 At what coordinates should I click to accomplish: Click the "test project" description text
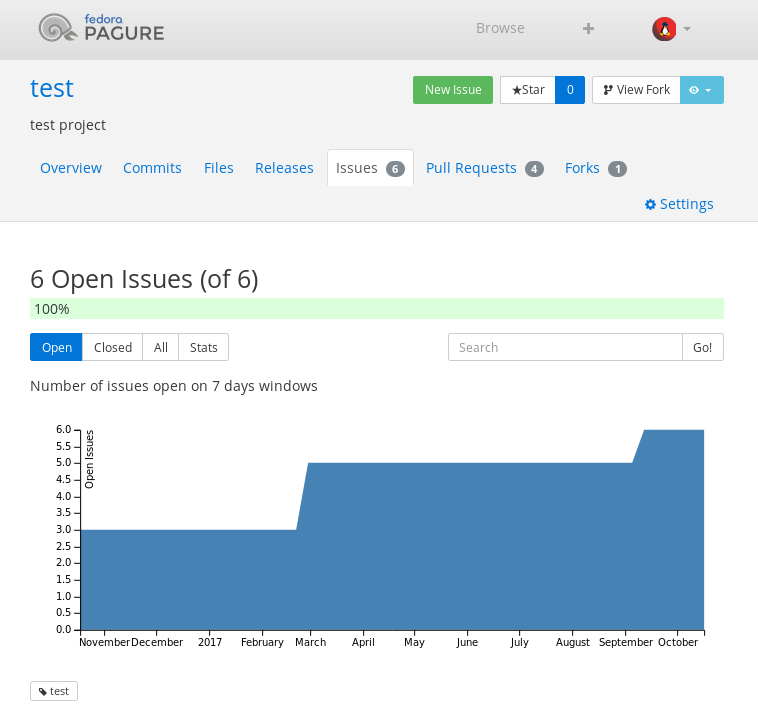pyautogui.click(x=68, y=125)
